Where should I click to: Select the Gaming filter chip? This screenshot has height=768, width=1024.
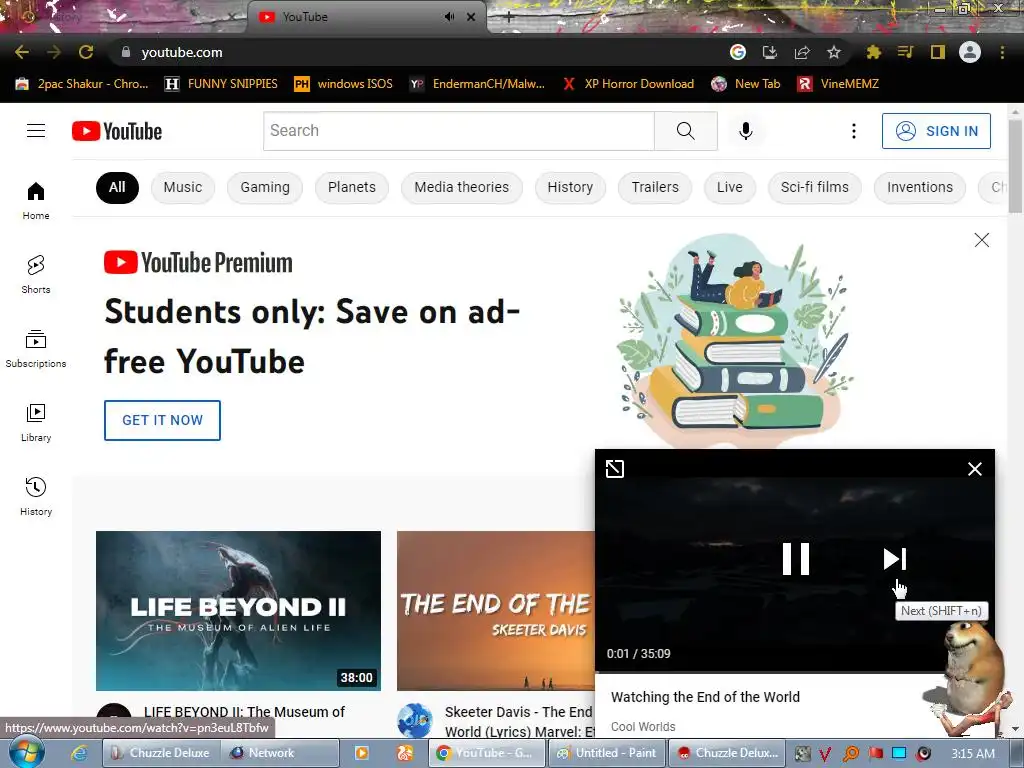click(264, 187)
